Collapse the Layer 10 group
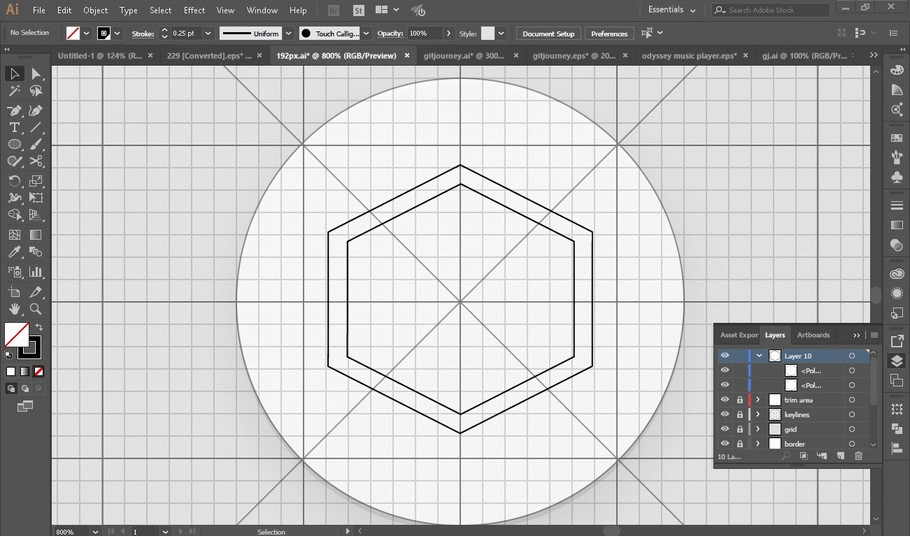The image size is (910, 537). (x=759, y=356)
